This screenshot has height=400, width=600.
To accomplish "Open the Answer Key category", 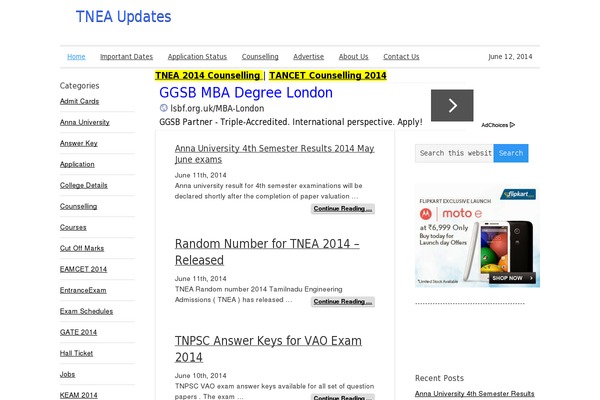I will (78, 144).
